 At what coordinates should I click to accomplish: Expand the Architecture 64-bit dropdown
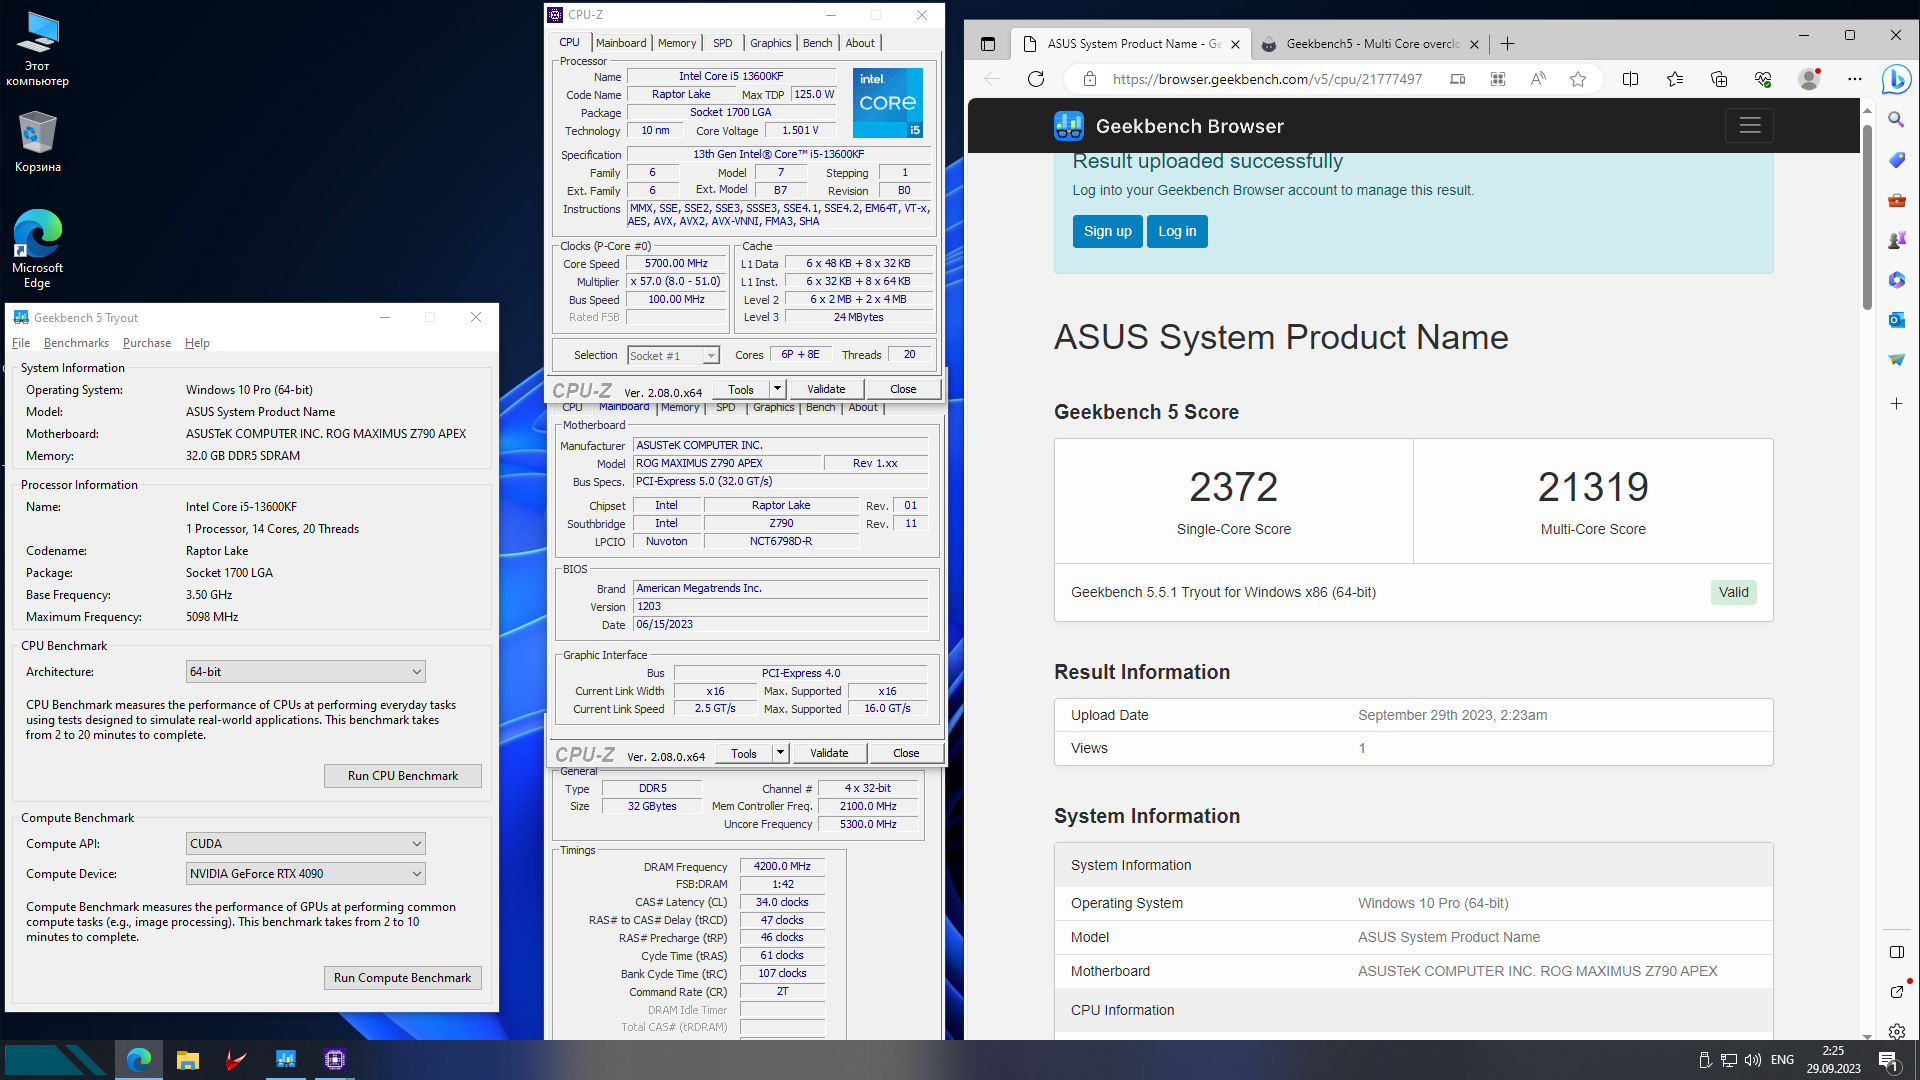[306, 672]
